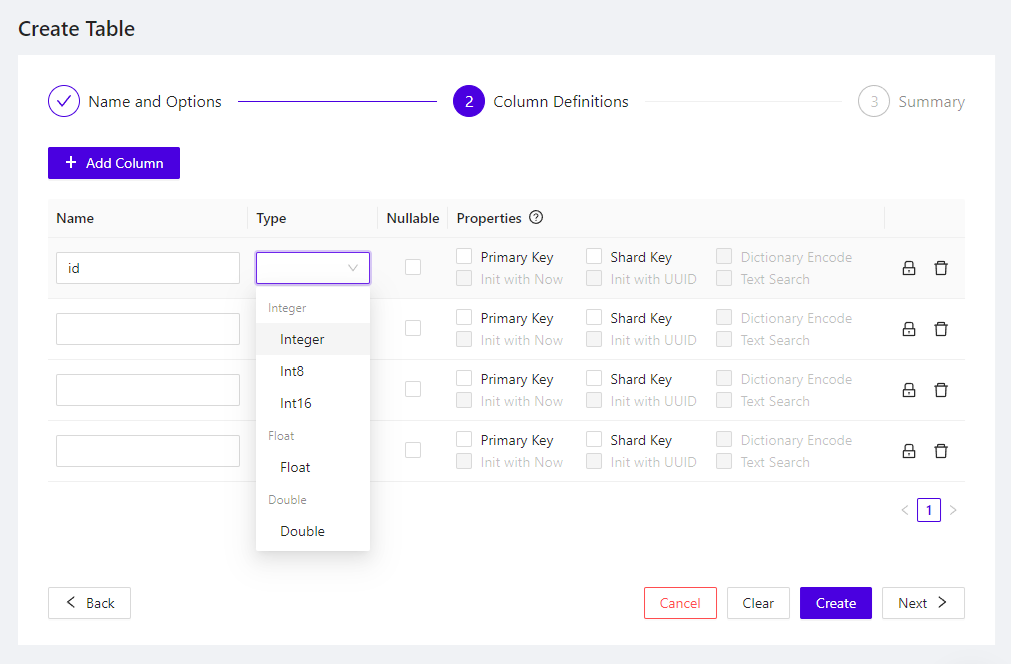
Task: Click the id name input field
Action: pyautogui.click(x=148, y=267)
